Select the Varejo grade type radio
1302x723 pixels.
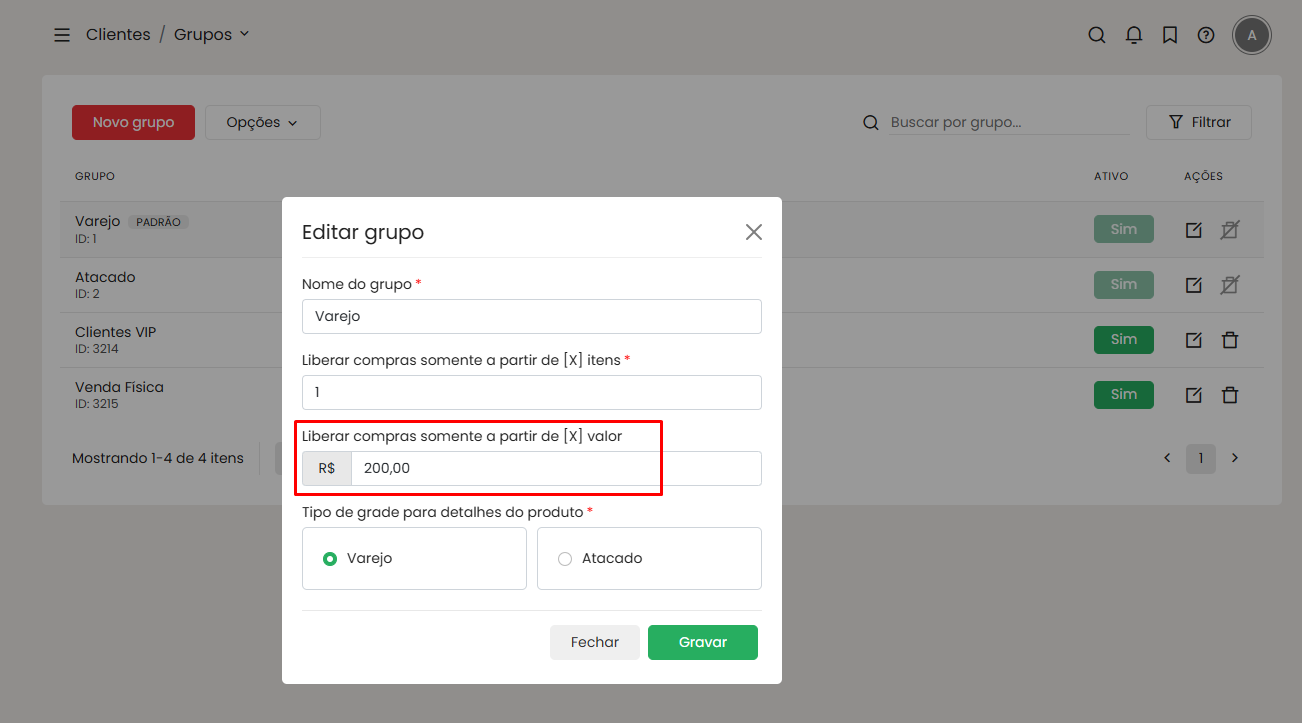pos(330,559)
